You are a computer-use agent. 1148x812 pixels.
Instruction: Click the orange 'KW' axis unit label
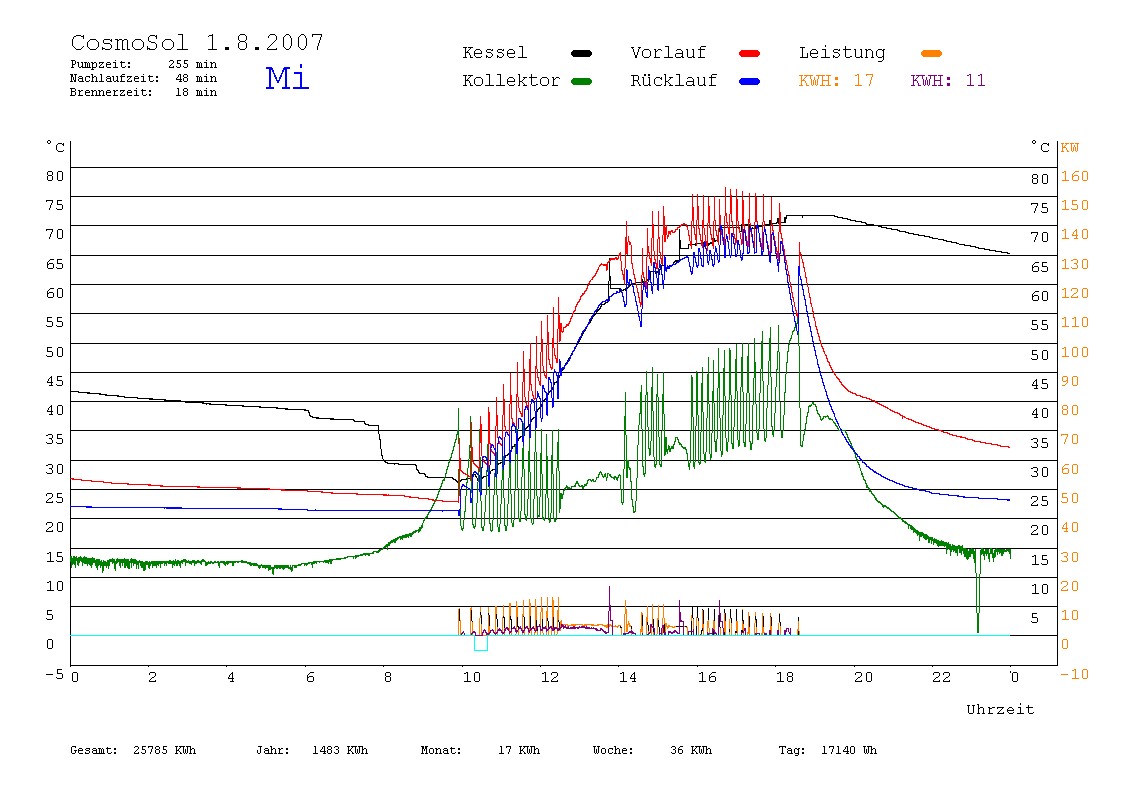coord(1070,148)
